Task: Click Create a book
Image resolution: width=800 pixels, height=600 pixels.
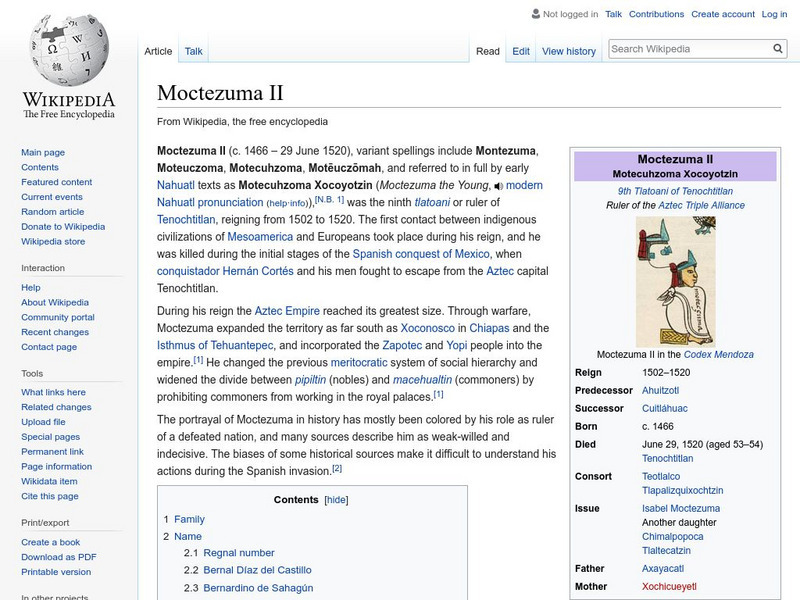Action: 51,542
